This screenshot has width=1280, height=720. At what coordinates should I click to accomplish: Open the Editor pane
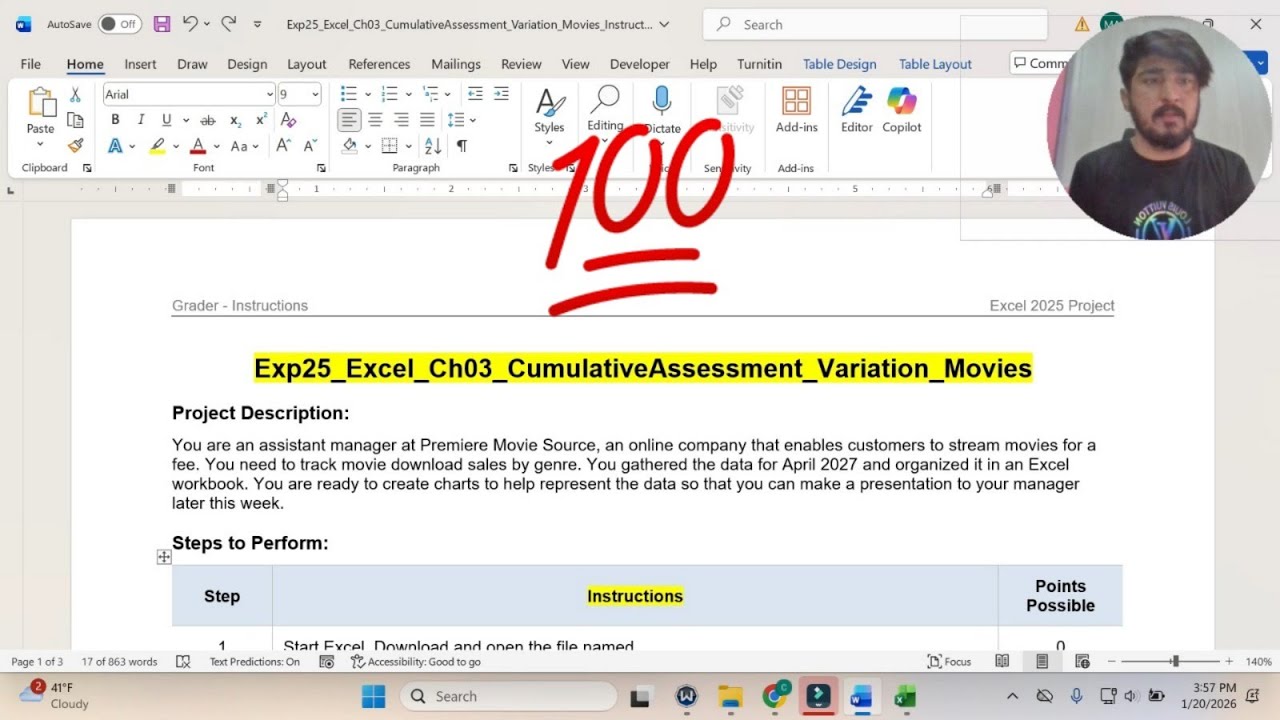pos(857,110)
